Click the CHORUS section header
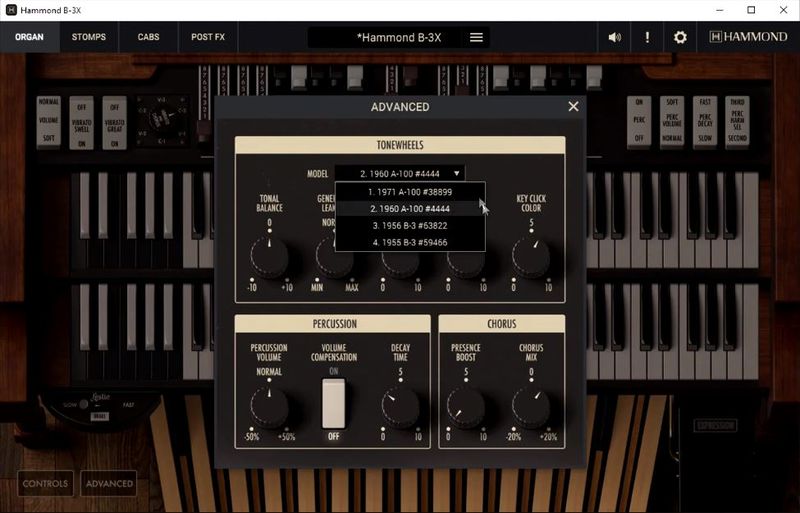Image resolution: width=800 pixels, height=513 pixels. coord(502,324)
